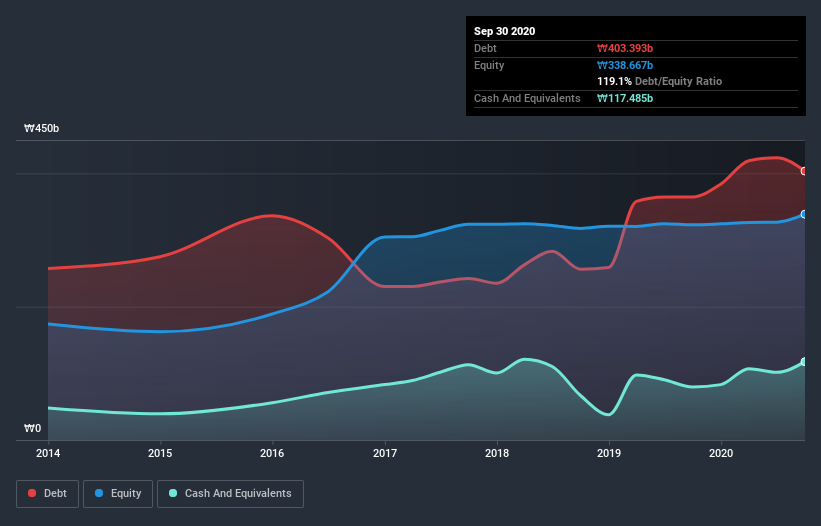The width and height of the screenshot is (821, 526).
Task: Click the Debt value ₩403.393b
Action: tap(625, 49)
